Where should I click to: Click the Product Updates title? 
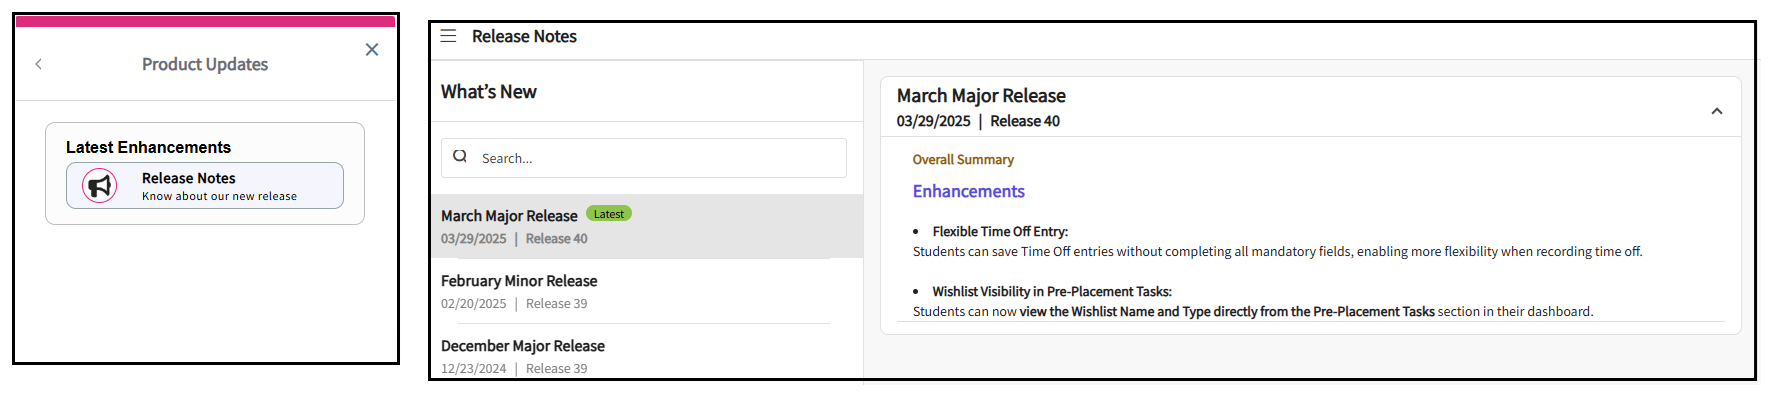click(x=205, y=64)
